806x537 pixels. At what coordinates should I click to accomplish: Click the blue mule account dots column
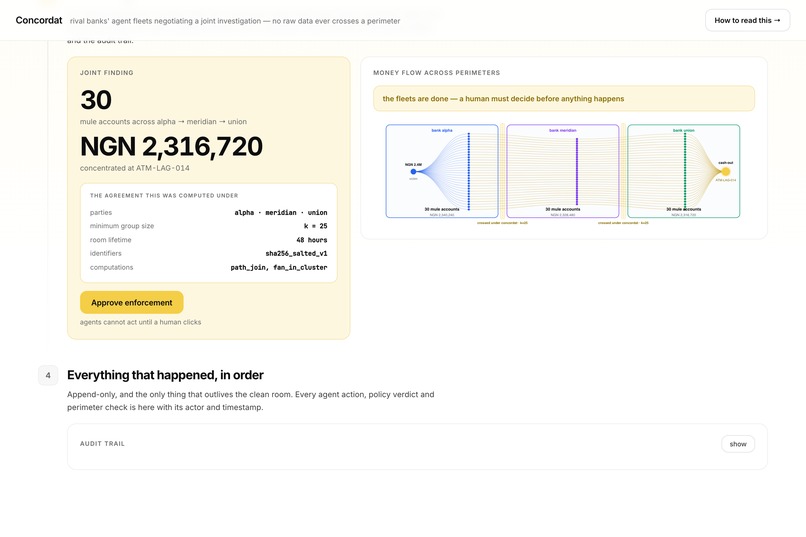pos(469,172)
